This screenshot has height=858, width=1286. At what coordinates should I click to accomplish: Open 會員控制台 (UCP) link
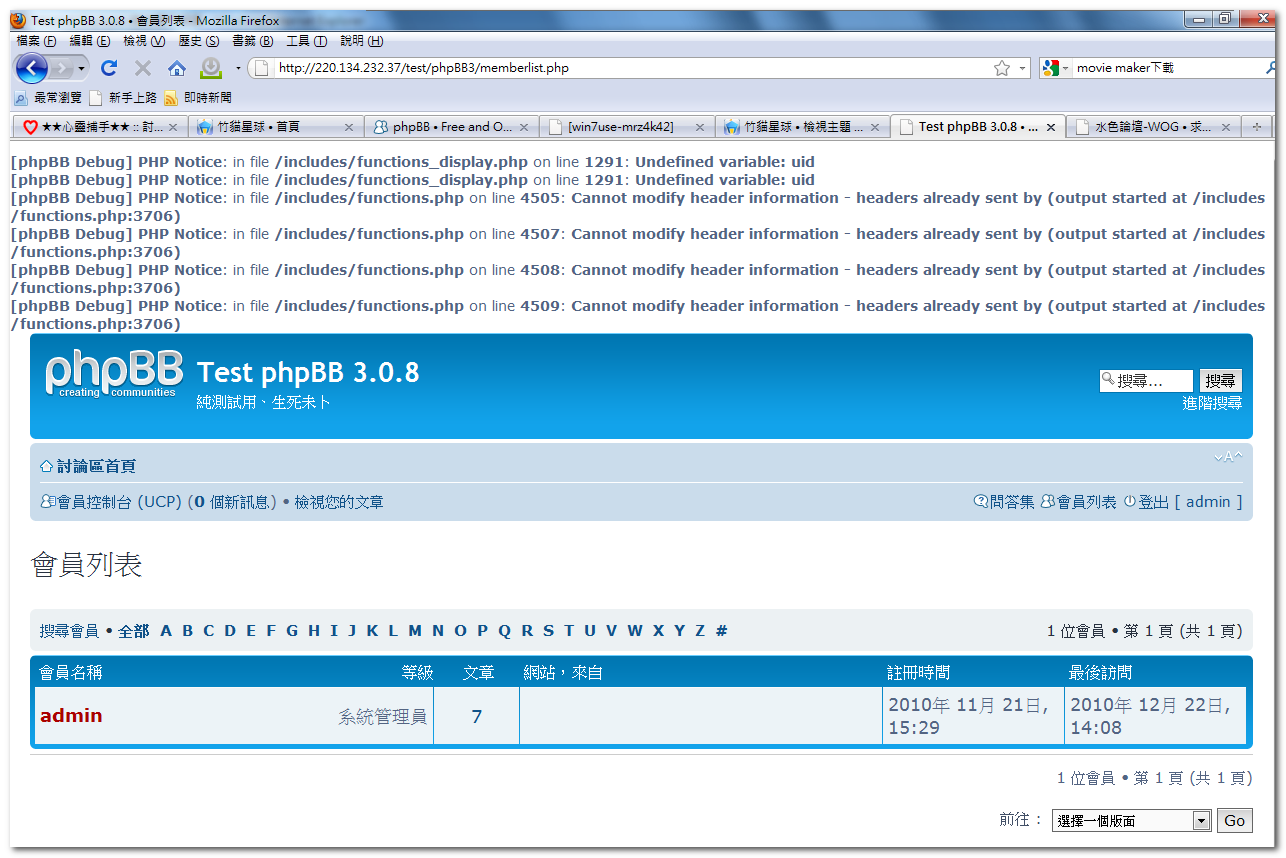[119, 502]
